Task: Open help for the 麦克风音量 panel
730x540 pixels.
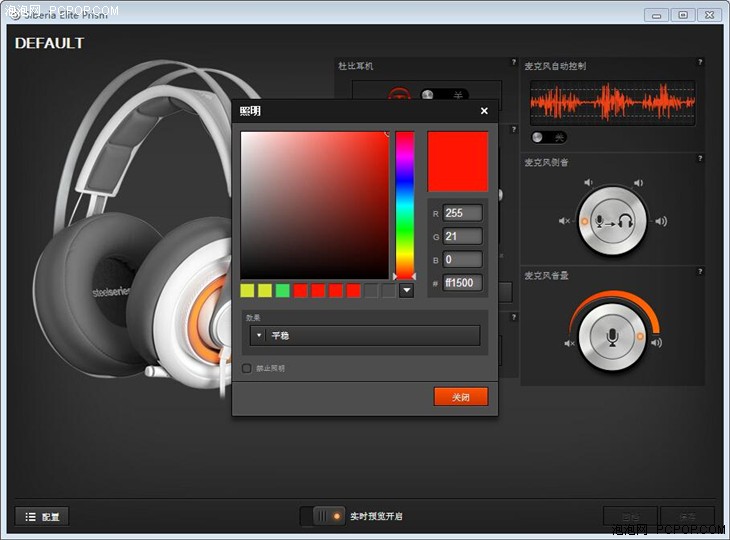Action: (700, 271)
